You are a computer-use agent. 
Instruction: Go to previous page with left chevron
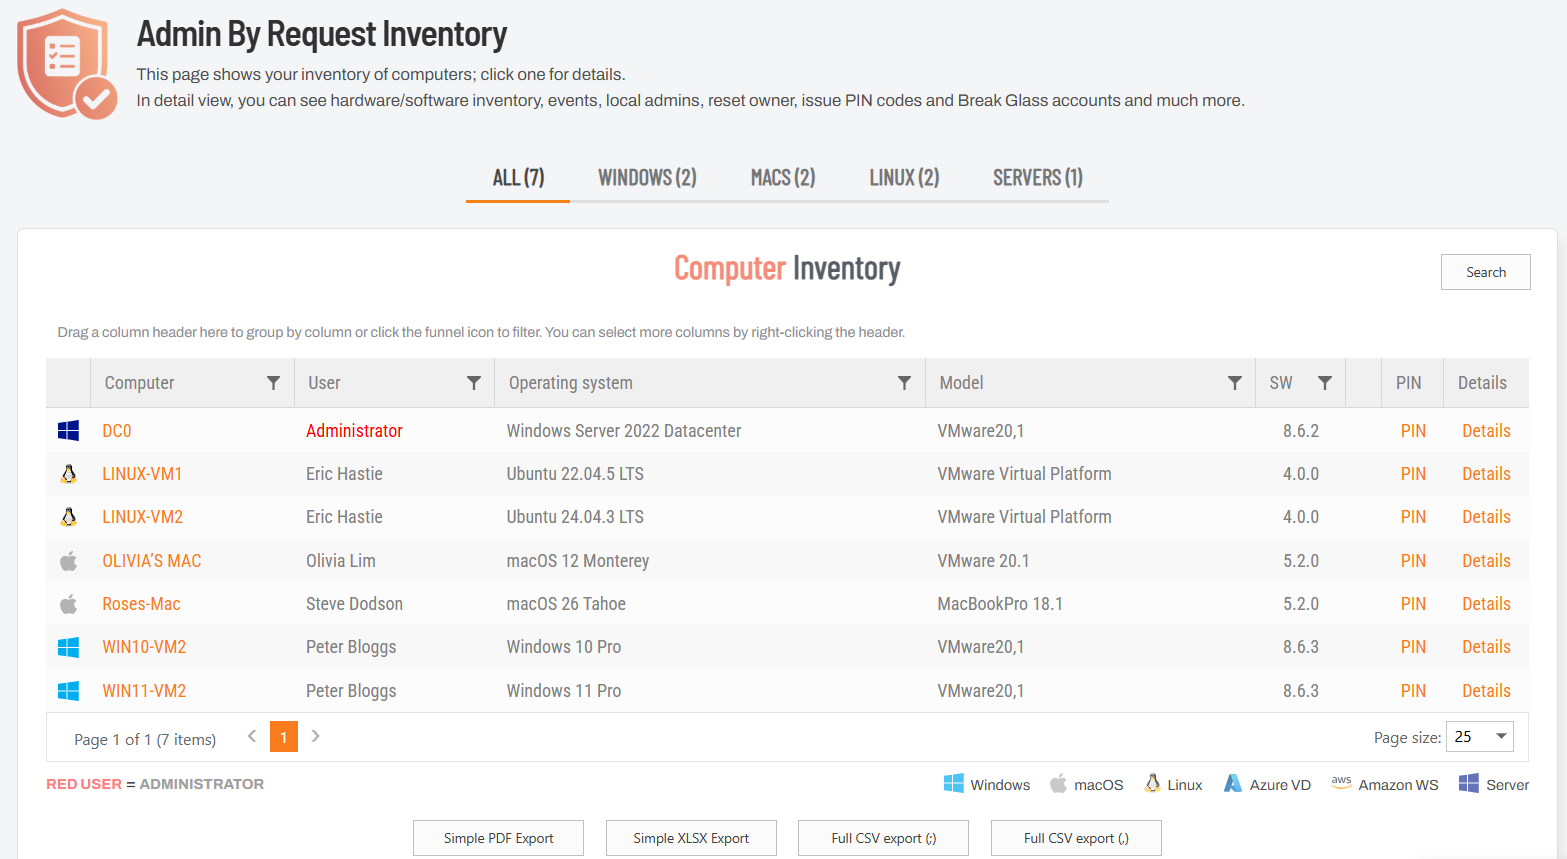252,736
